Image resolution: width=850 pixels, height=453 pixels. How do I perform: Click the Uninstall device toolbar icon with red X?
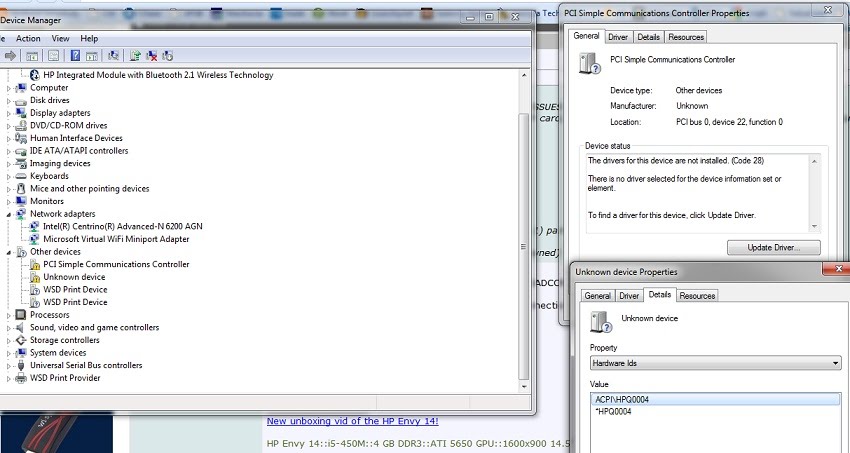tap(151, 55)
